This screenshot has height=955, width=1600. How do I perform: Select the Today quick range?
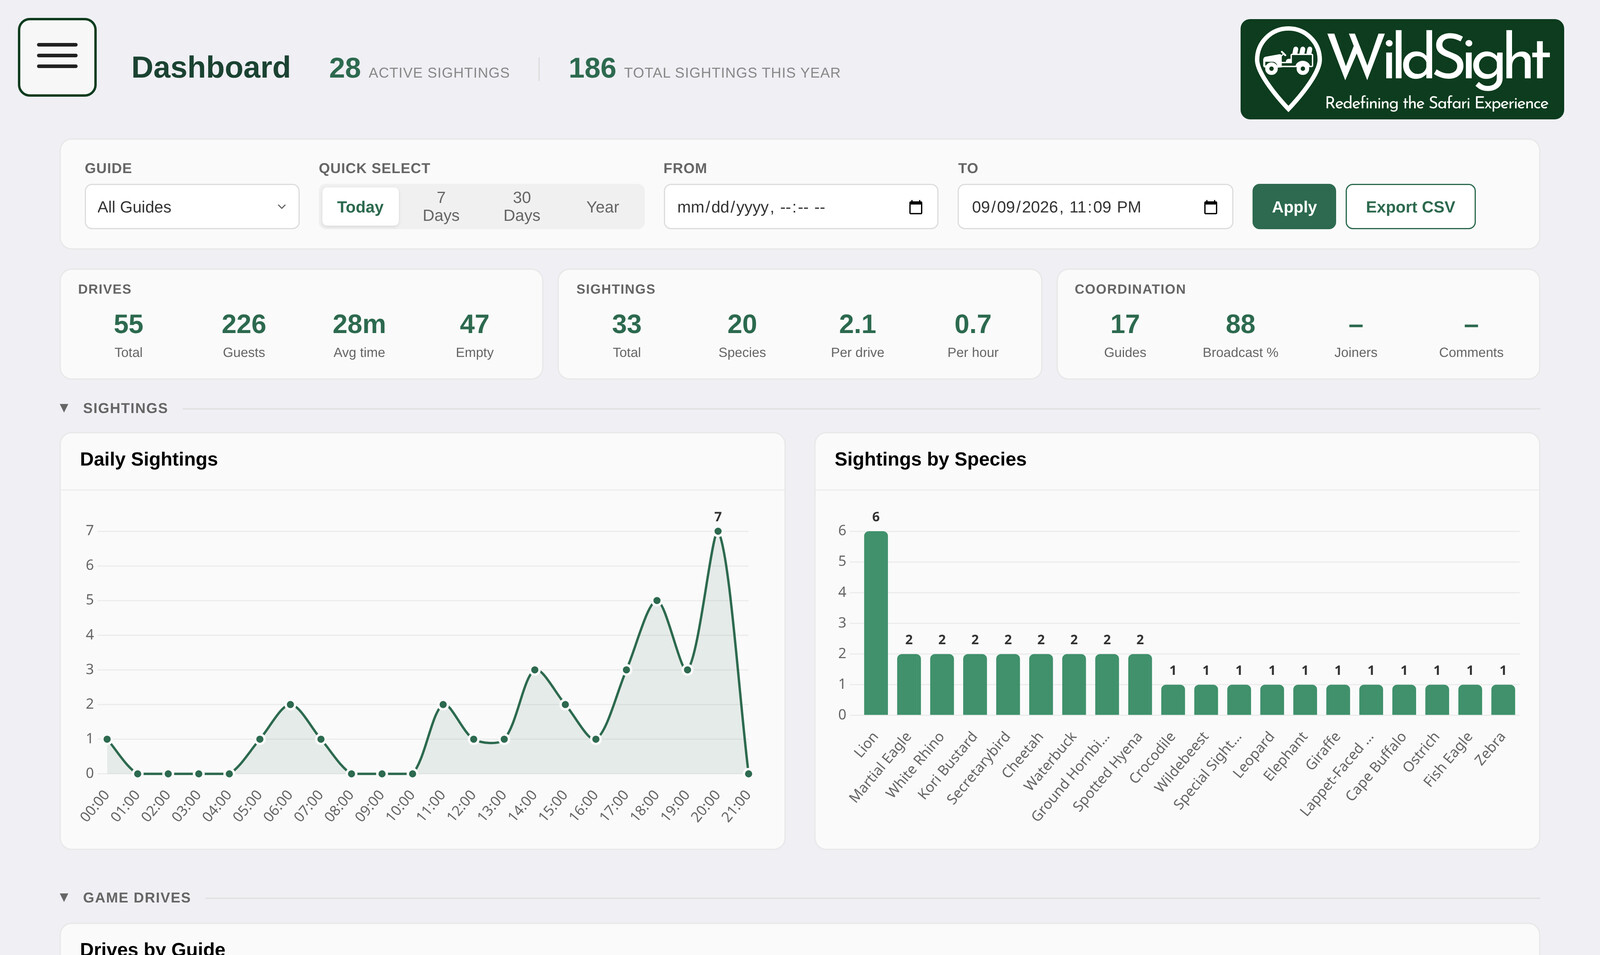[x=360, y=207]
